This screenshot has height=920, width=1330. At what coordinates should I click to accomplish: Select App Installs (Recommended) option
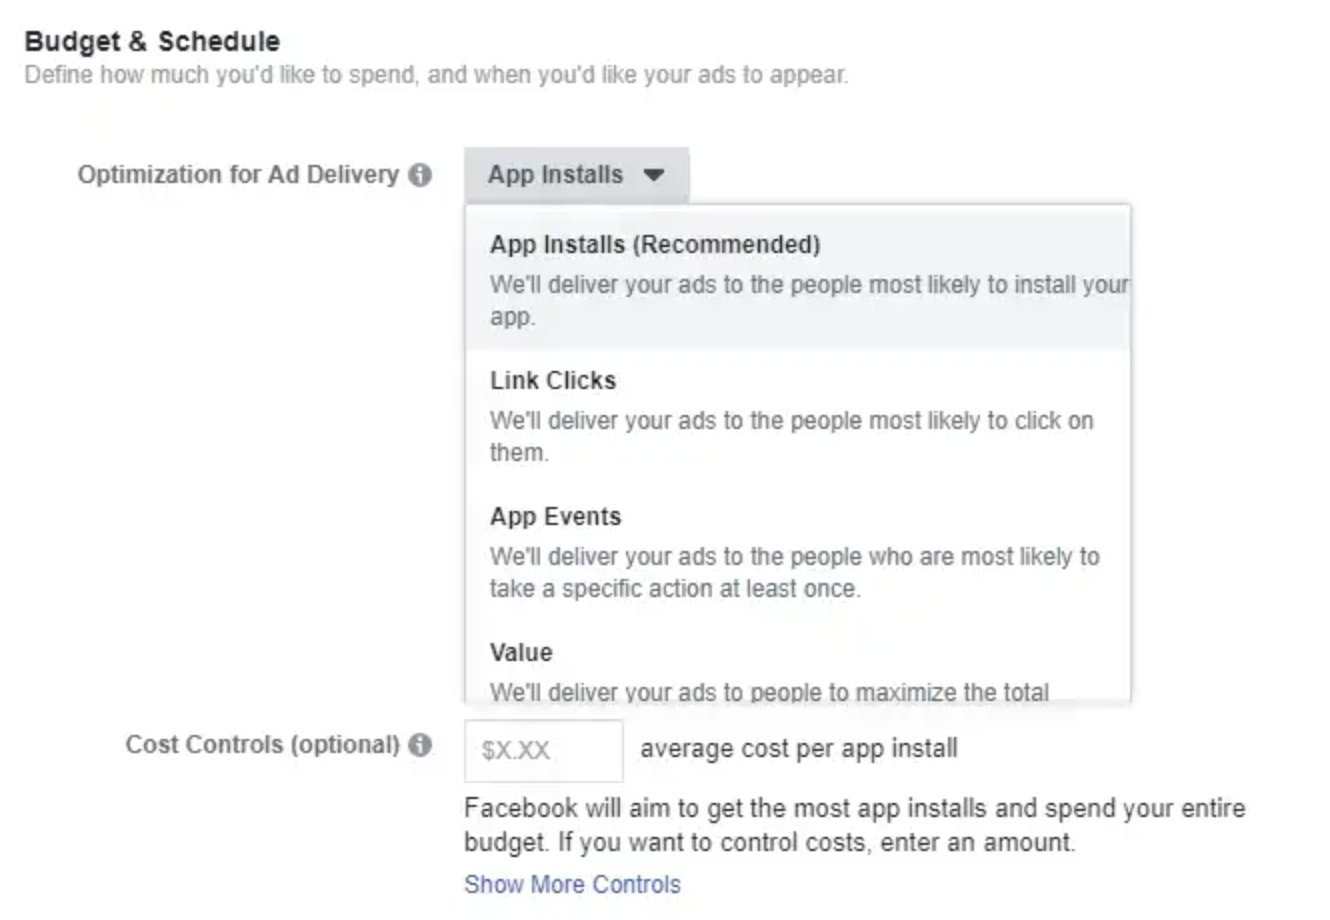655,245
